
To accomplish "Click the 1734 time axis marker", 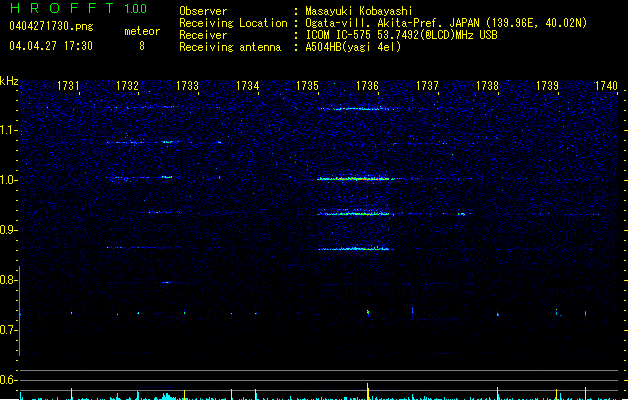I will [248, 86].
